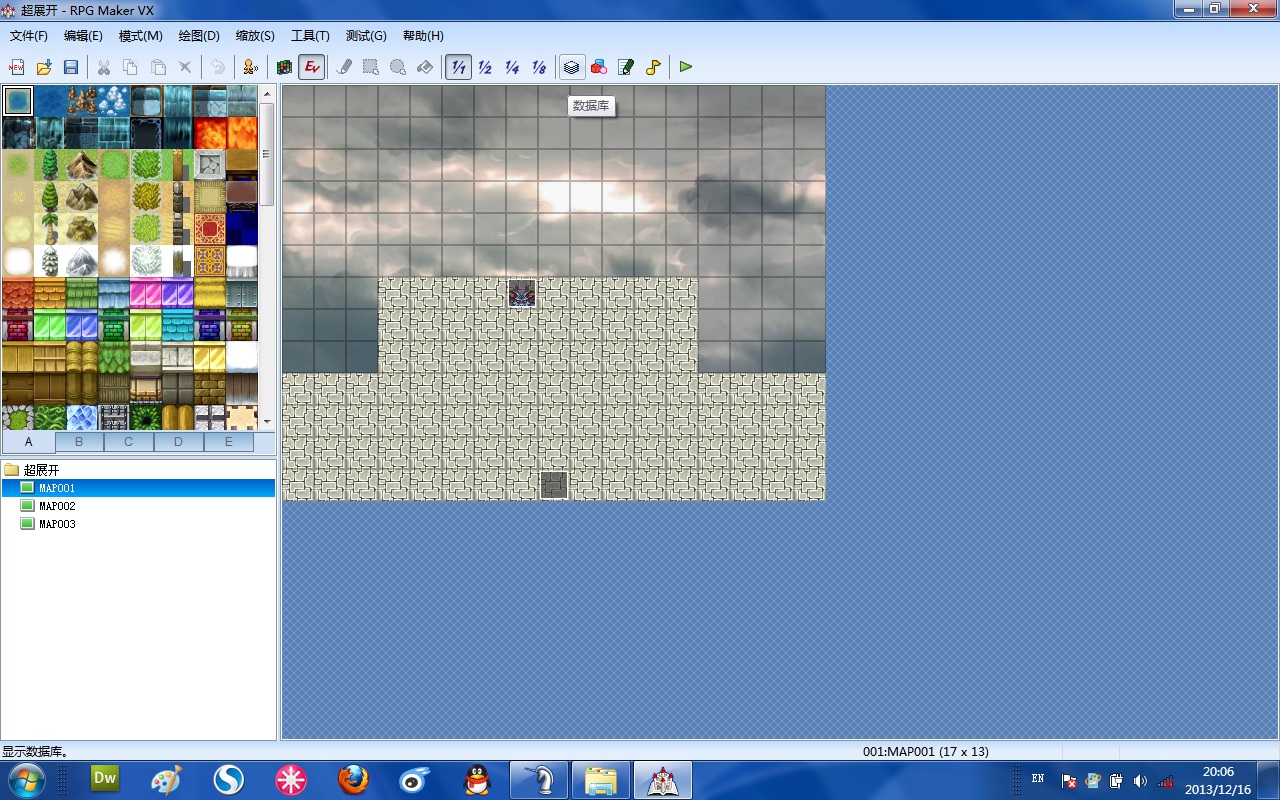Viewport: 1280px width, 800px height.
Task: Open the 文件(F) menu
Action: pos(29,36)
